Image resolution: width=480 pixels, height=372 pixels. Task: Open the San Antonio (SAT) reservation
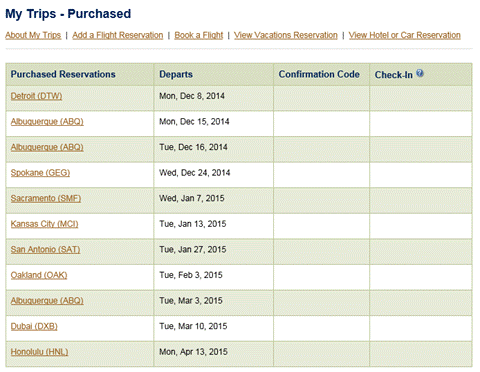45,250
